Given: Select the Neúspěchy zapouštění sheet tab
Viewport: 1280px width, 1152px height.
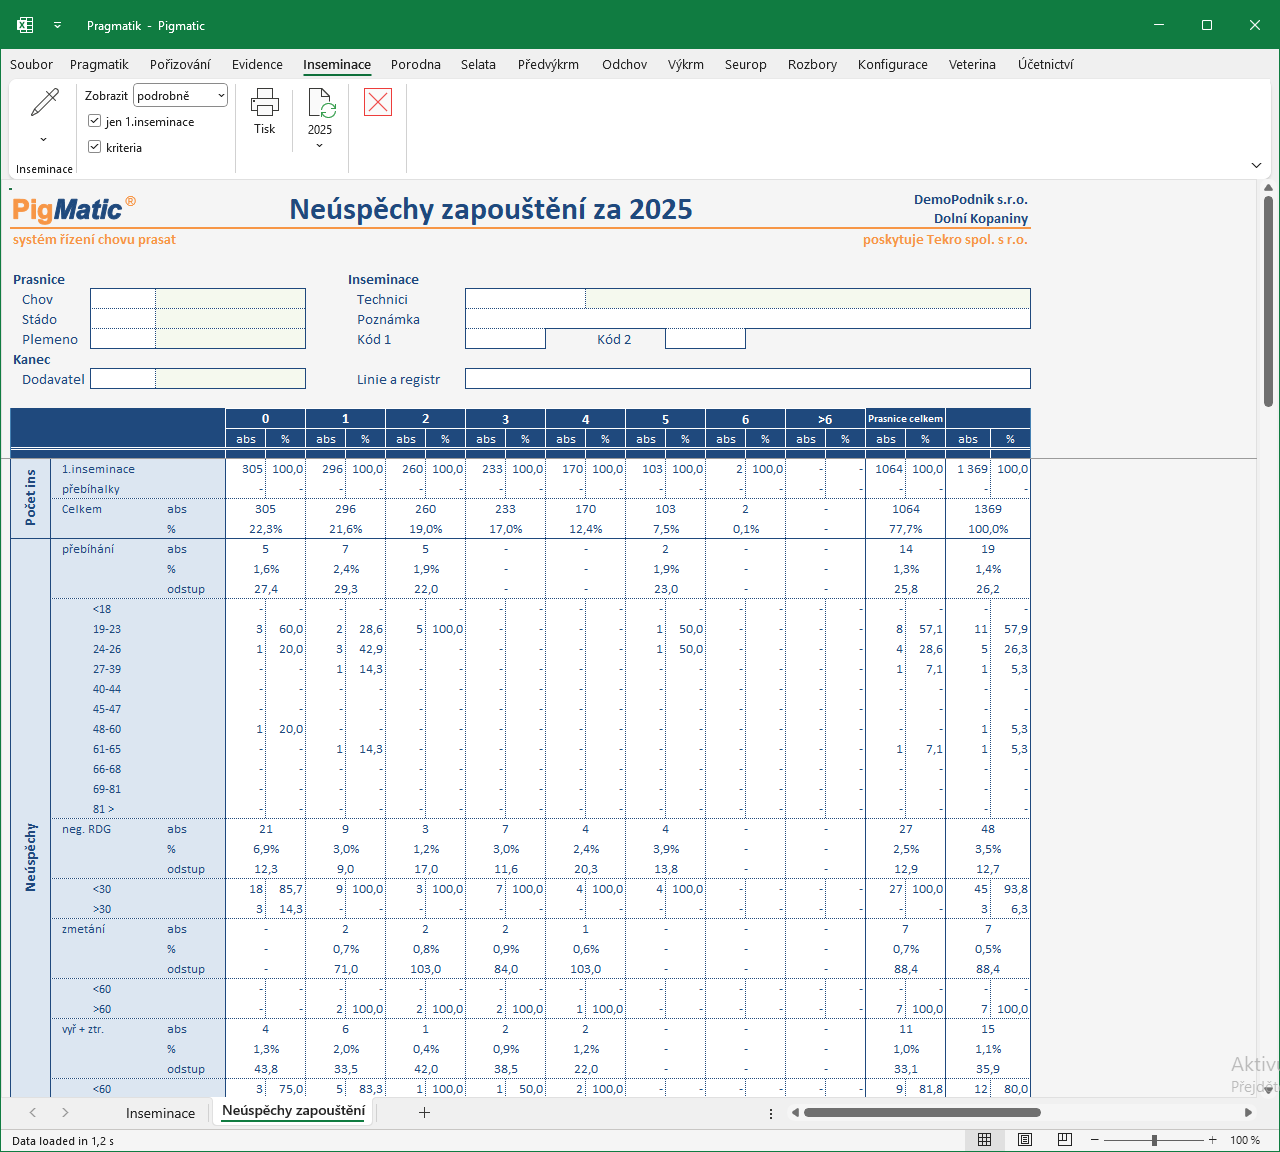Looking at the screenshot, I should tap(293, 1111).
